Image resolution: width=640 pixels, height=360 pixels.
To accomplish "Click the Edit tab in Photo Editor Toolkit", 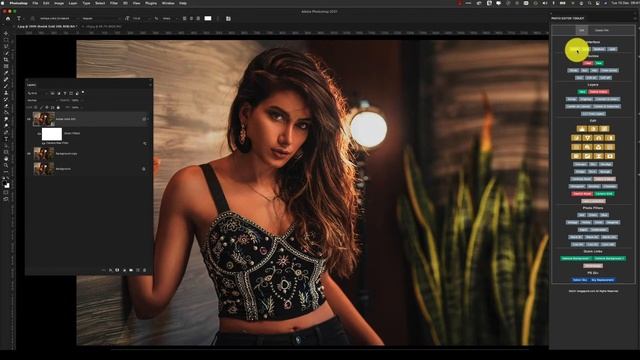I will (582, 30).
